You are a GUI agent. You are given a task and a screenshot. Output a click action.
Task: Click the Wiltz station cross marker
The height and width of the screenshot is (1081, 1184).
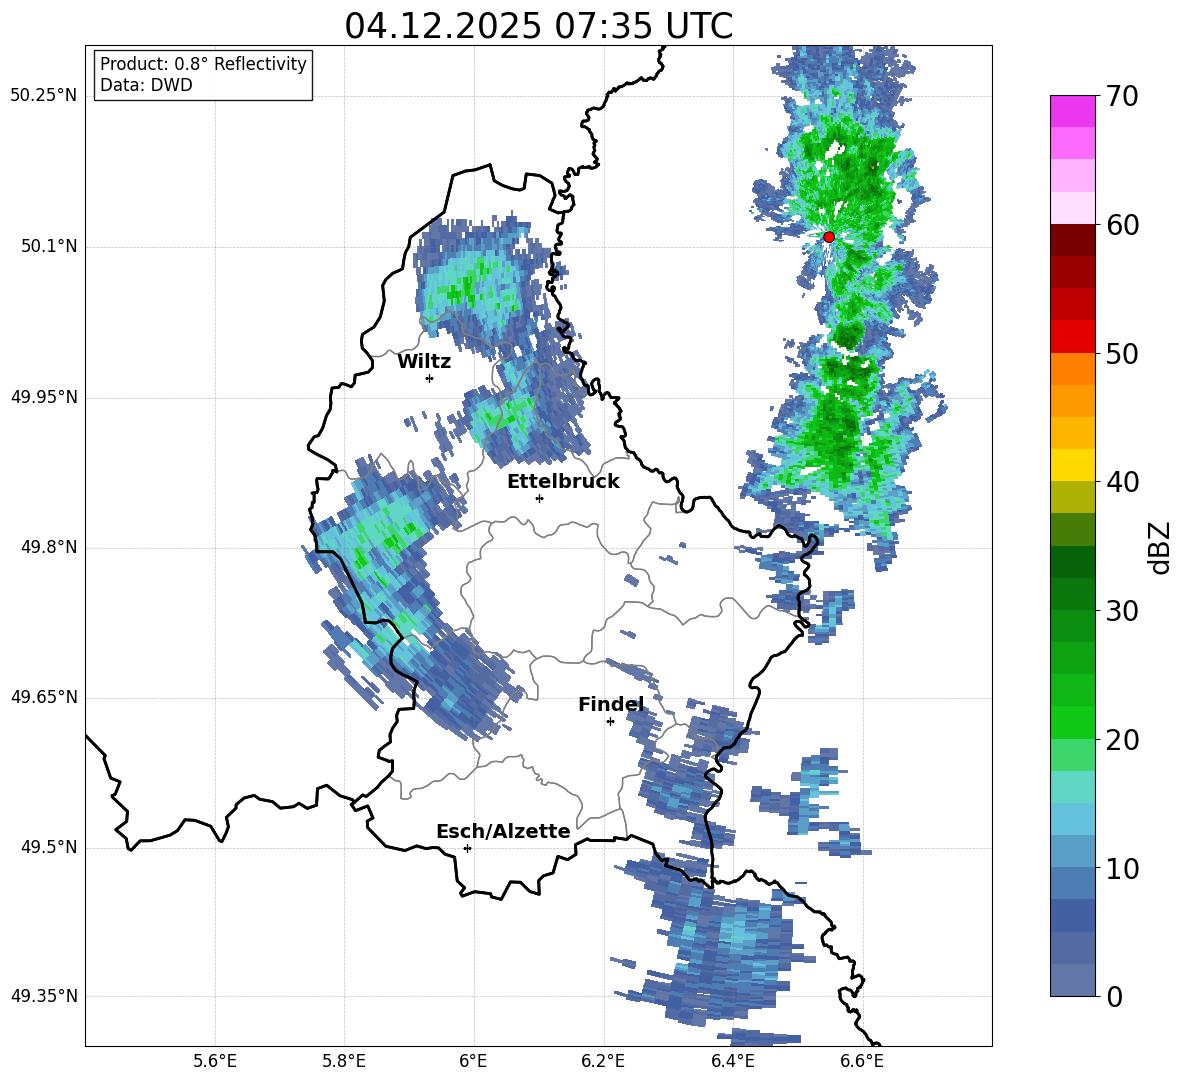(x=430, y=378)
